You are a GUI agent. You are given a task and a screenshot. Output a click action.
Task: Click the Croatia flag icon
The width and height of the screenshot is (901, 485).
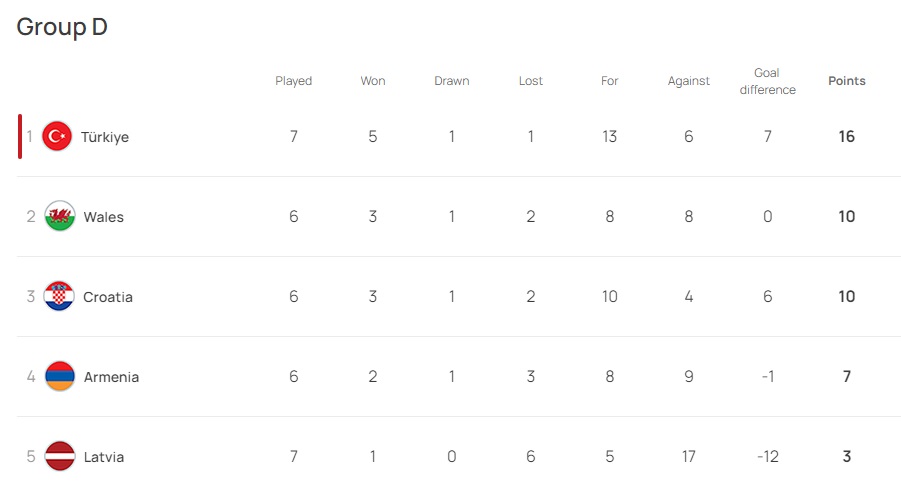click(60, 297)
